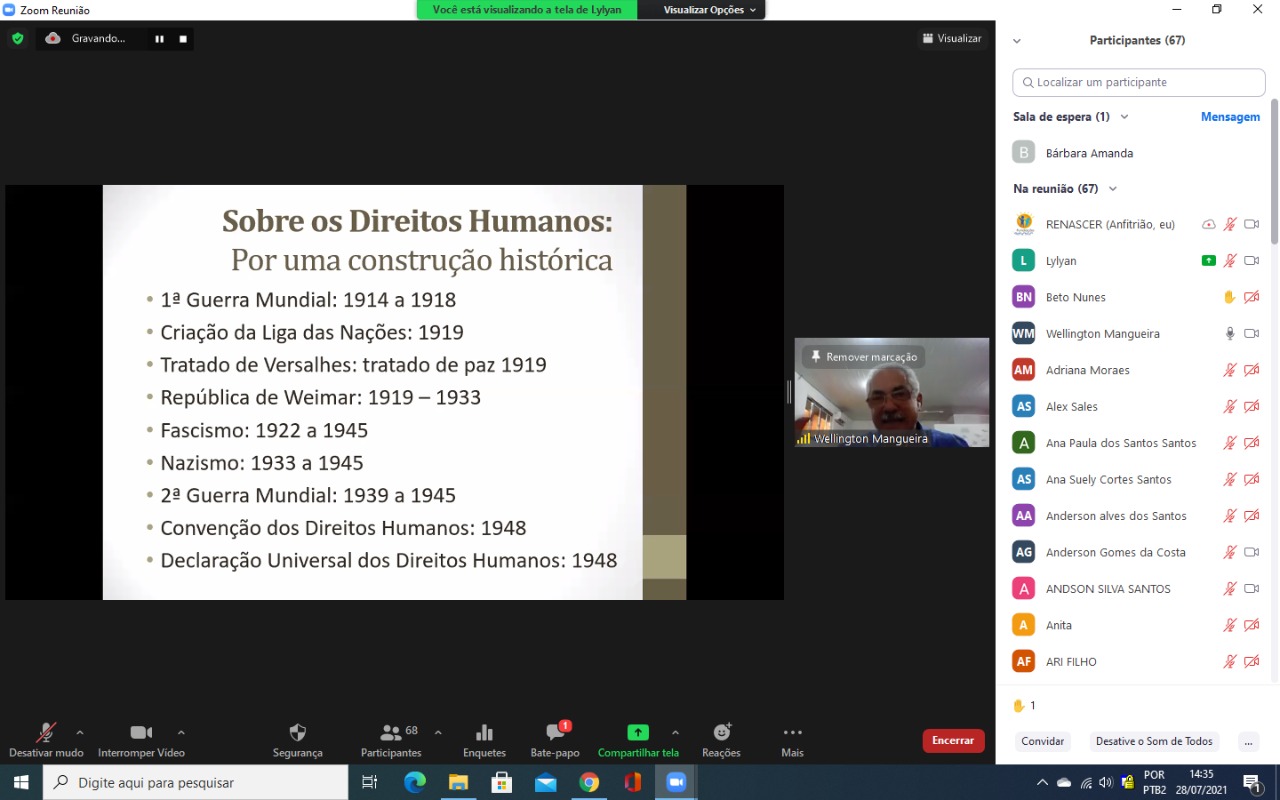This screenshot has width=1280, height=800.
Task: Toggle Adriana Moraes muted microphone icon
Action: click(1230, 370)
